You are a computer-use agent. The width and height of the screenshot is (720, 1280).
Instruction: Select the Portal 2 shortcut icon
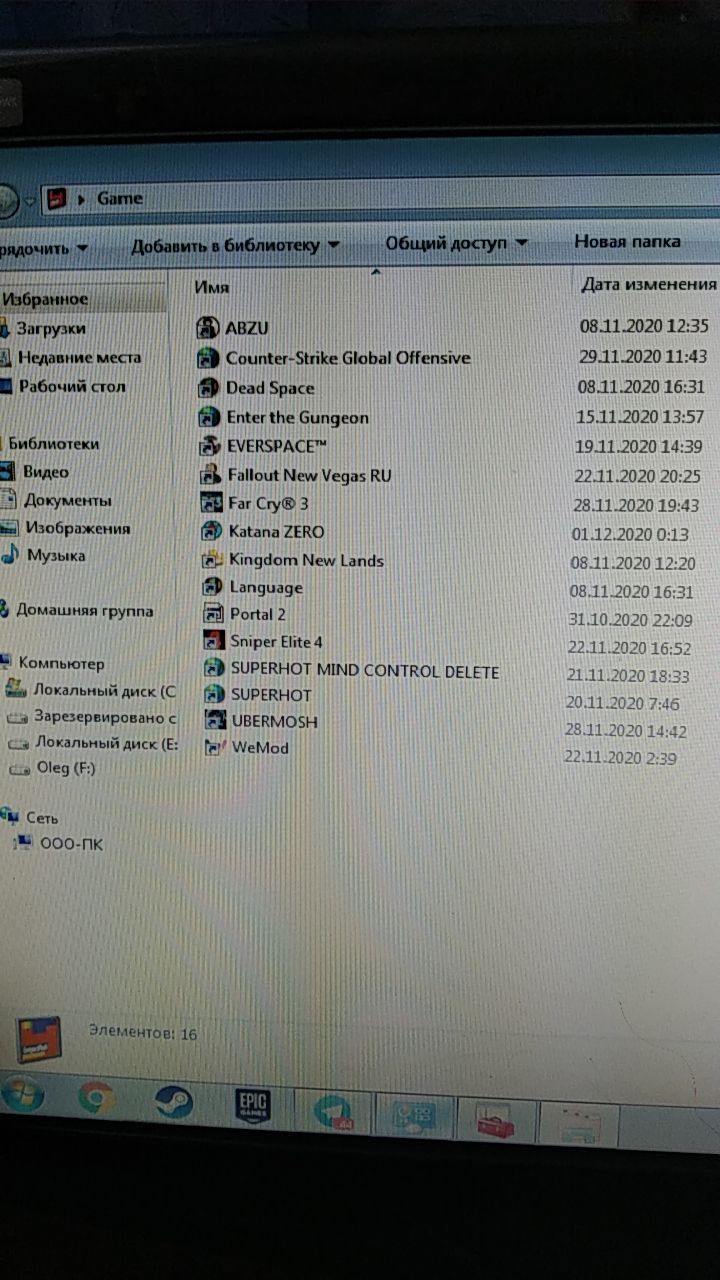pos(213,614)
